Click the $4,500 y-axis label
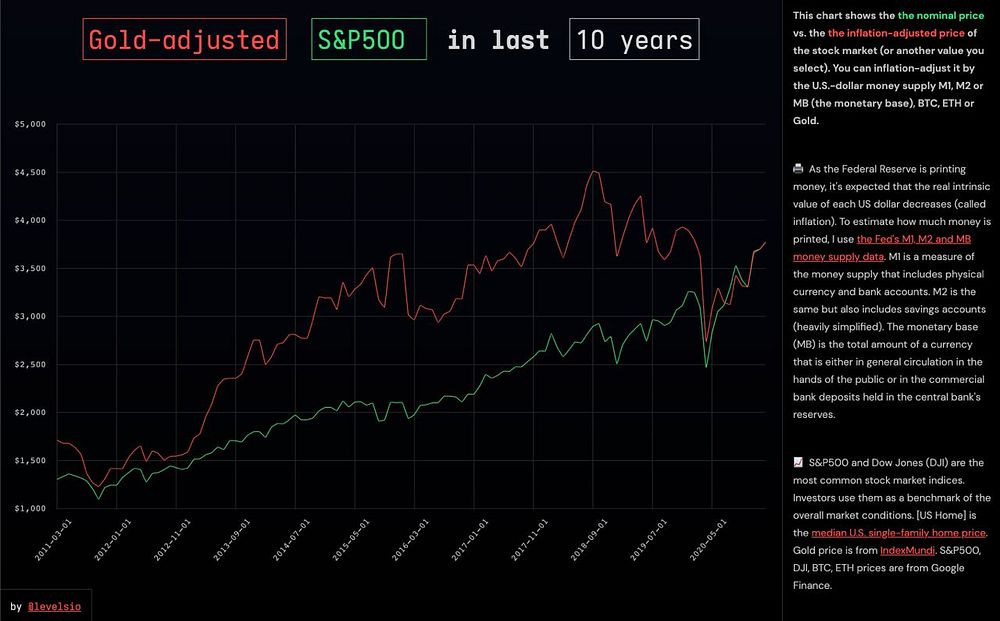The height and width of the screenshot is (621, 1000). pyautogui.click(x=30, y=172)
